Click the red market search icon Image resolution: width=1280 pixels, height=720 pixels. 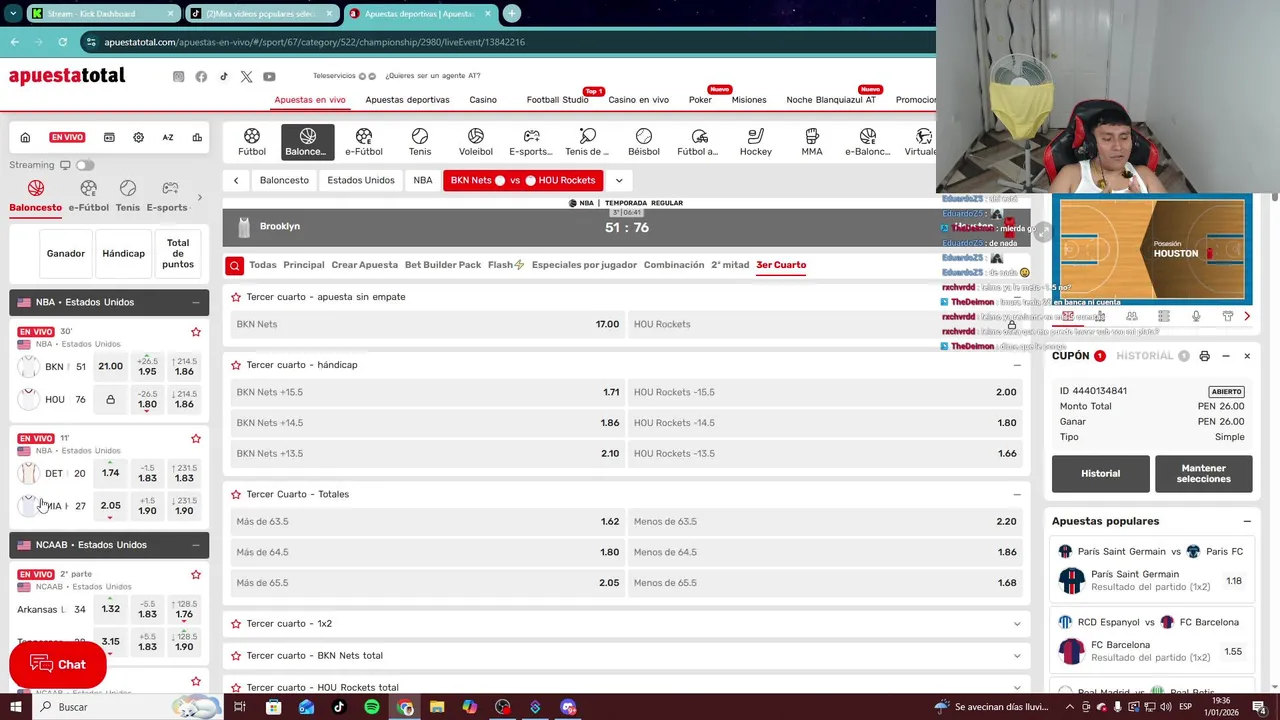[234, 265]
